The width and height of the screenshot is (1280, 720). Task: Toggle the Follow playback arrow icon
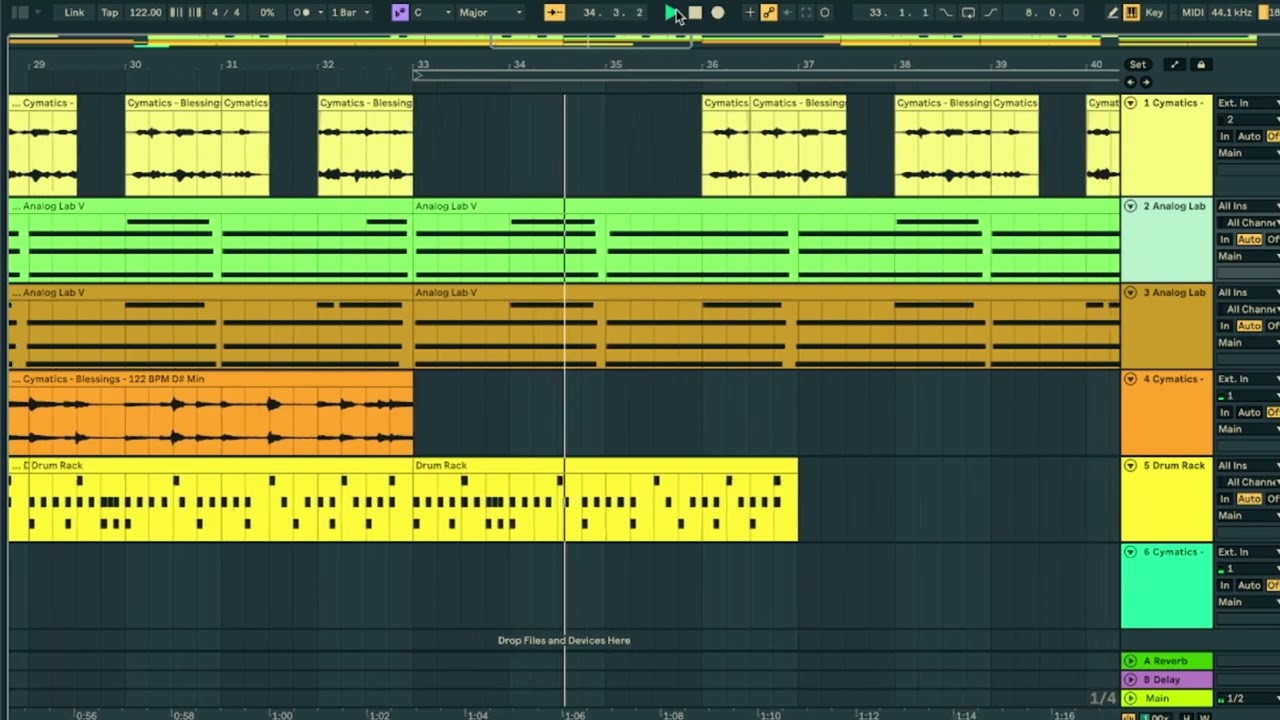[554, 13]
